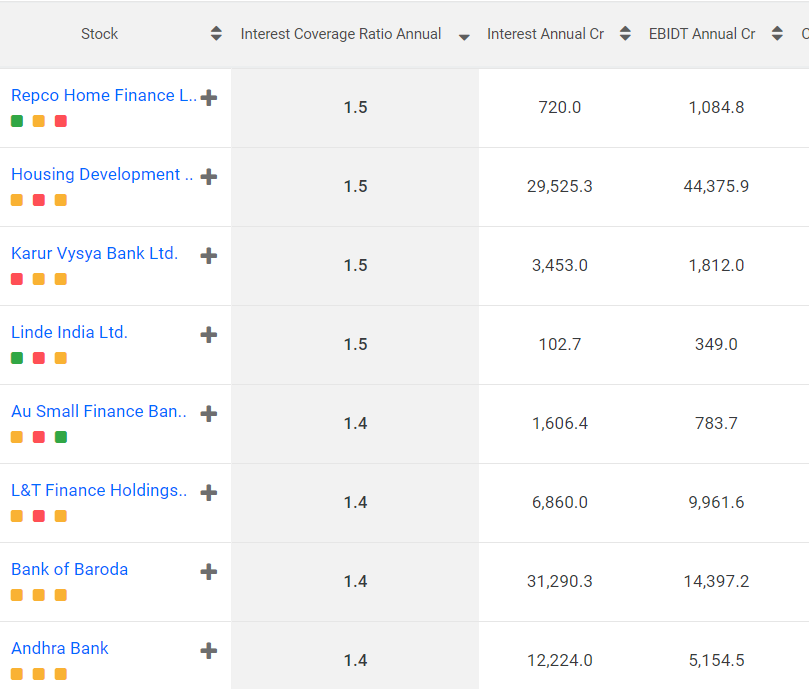
Task: Select EBIDT value 5,154.5
Action: click(716, 660)
